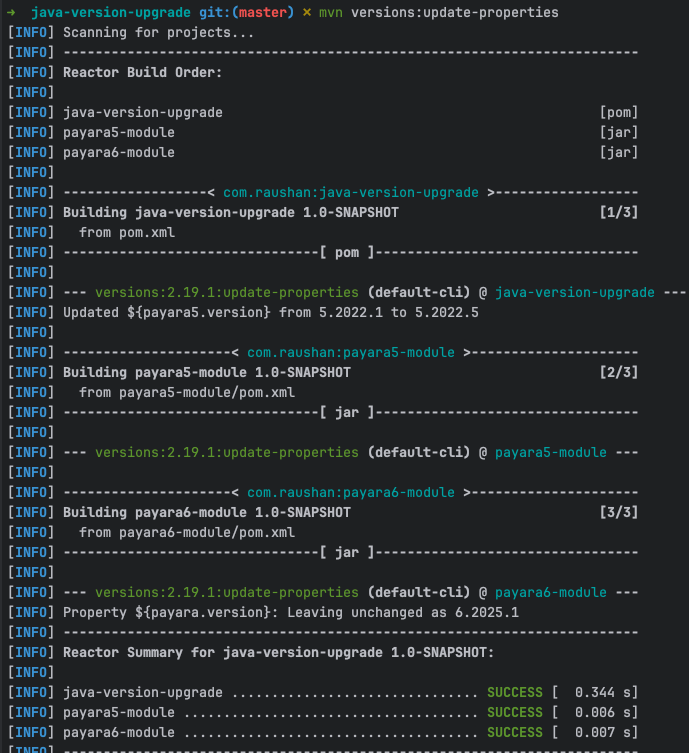Click '0.007 s' build time
Screen dimensions: 689x753
(603, 733)
